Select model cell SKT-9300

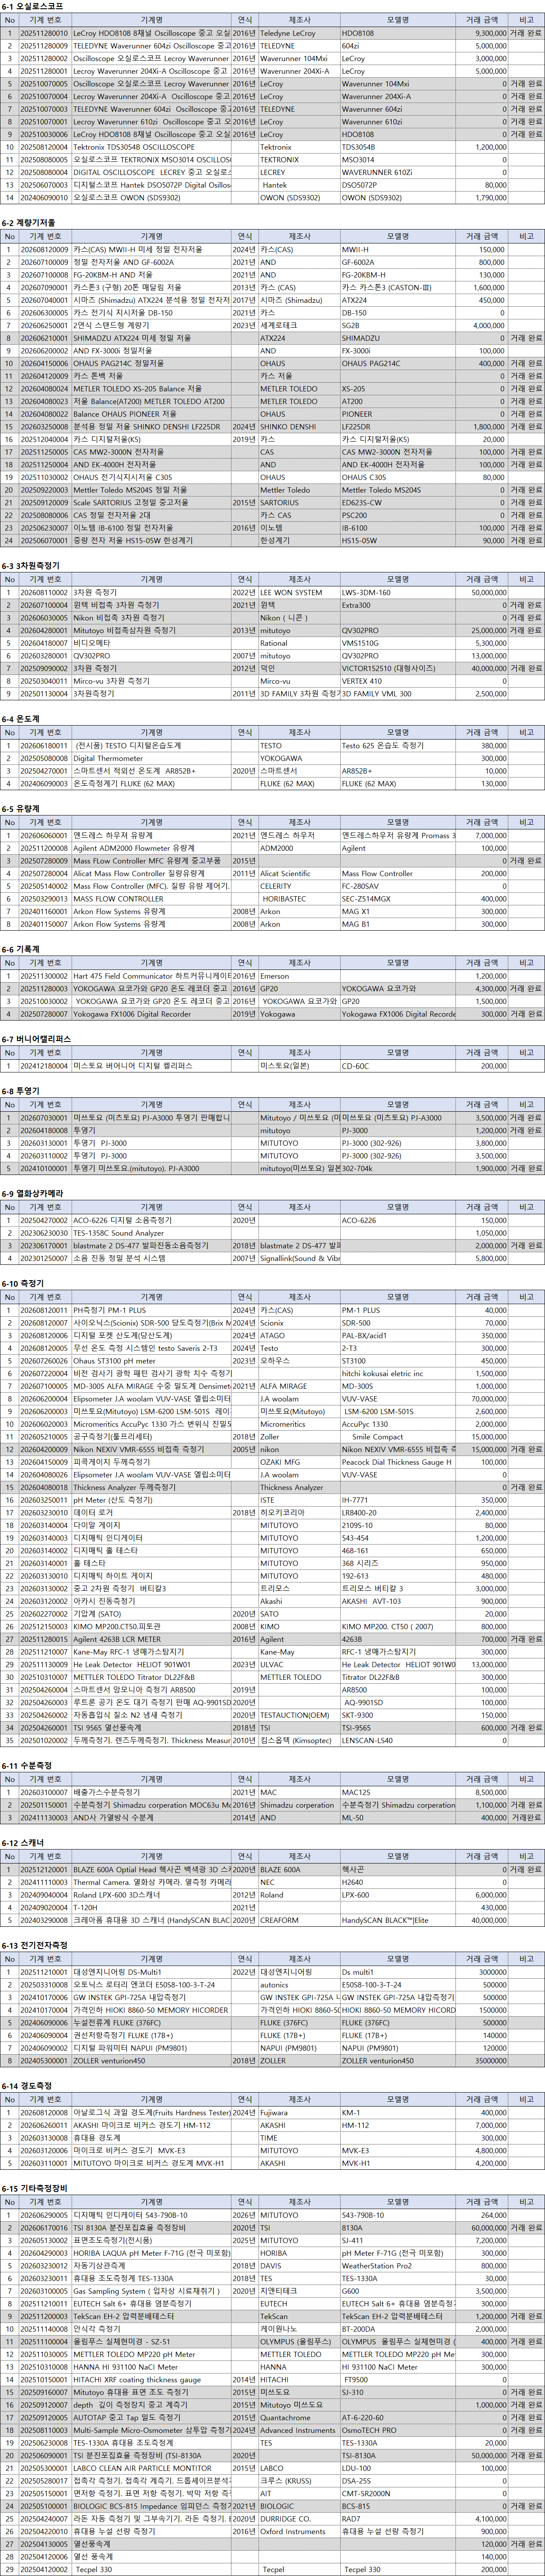tap(397, 1715)
